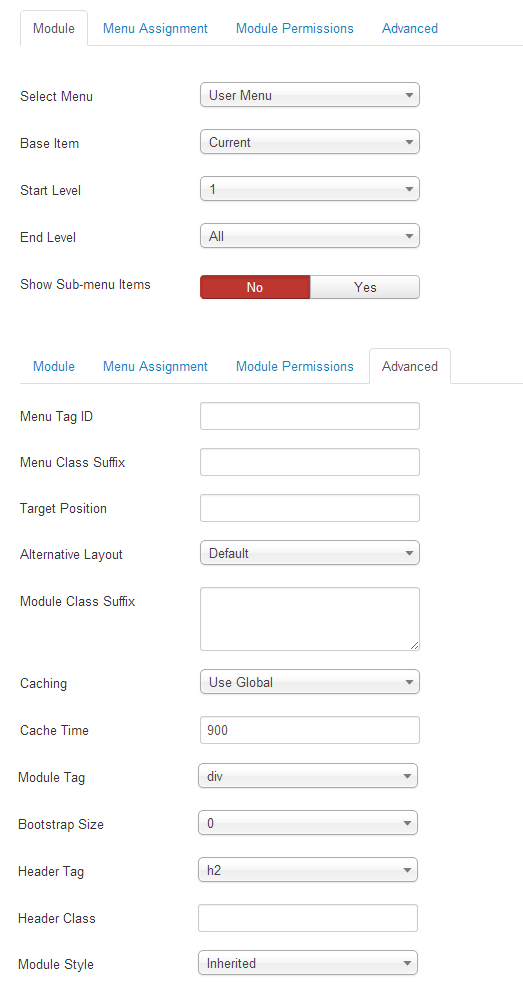
Task: Switch to Menu Assignment tab in top bar
Action: (155, 28)
